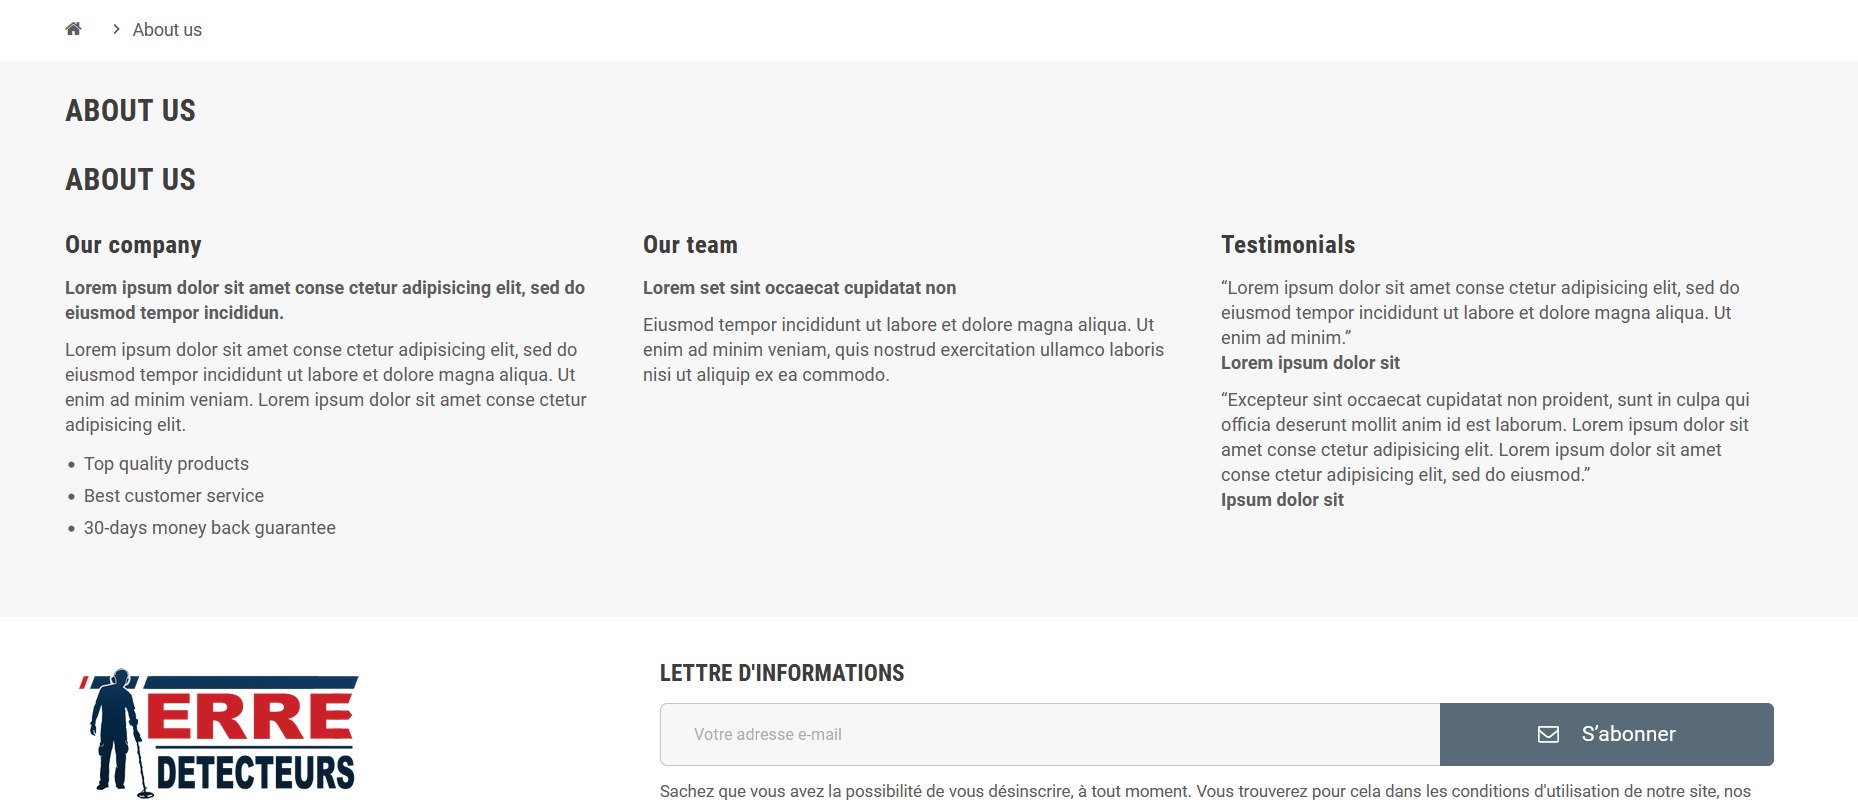The height and width of the screenshot is (805, 1858).
Task: Click the 'Ipsum dolor sit' testimonial author
Action: pyautogui.click(x=1282, y=500)
